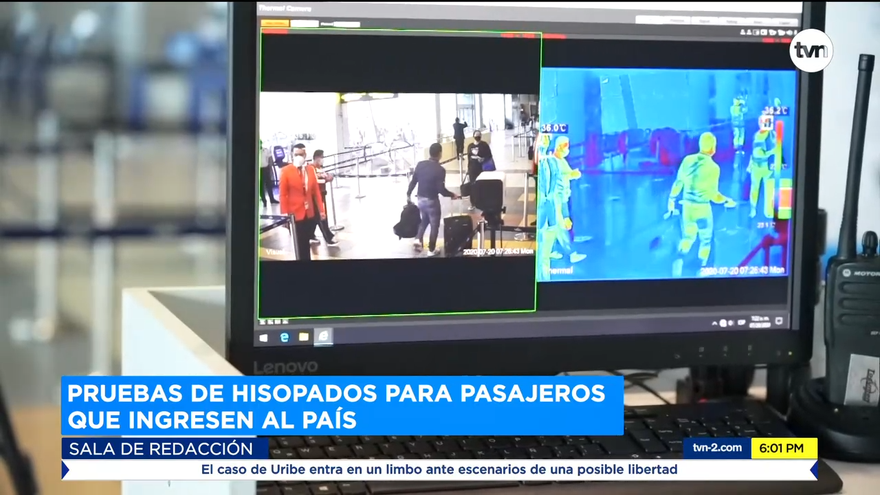880x495 pixels.
Task: Click the yellow highlighted tab above the video pane
Action: [275, 23]
